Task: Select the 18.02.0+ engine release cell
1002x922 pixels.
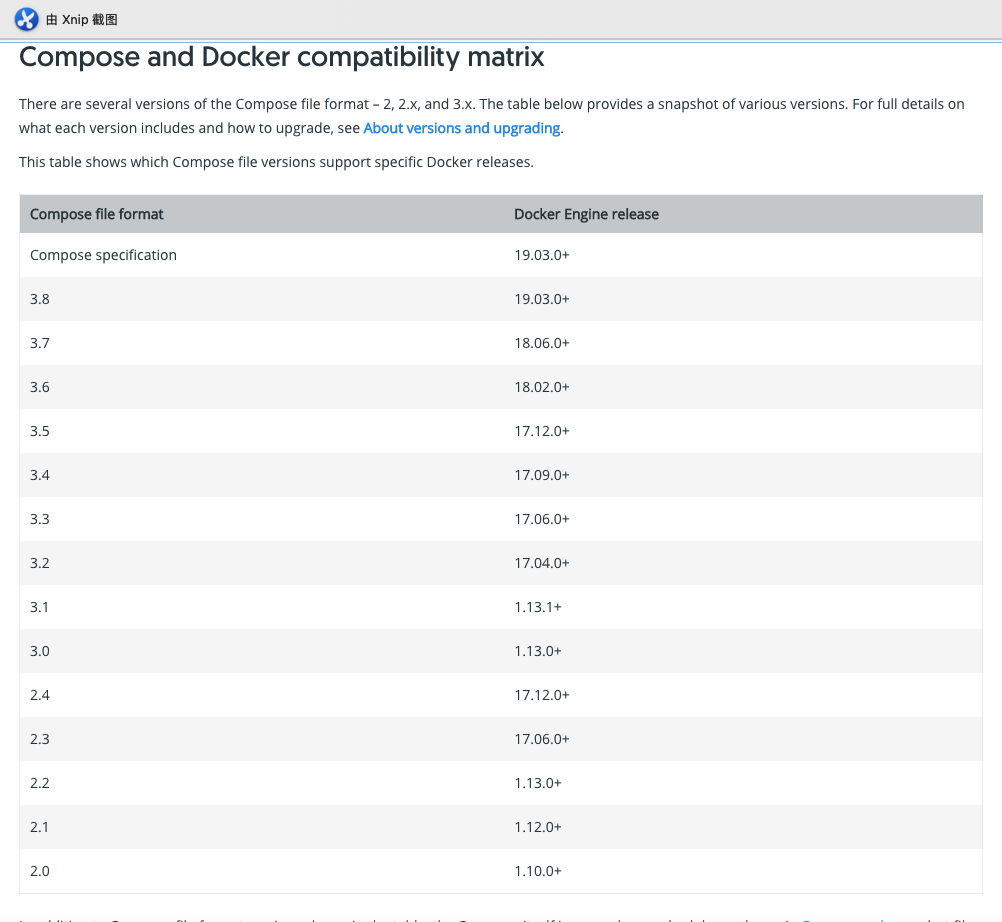Action: 541,387
